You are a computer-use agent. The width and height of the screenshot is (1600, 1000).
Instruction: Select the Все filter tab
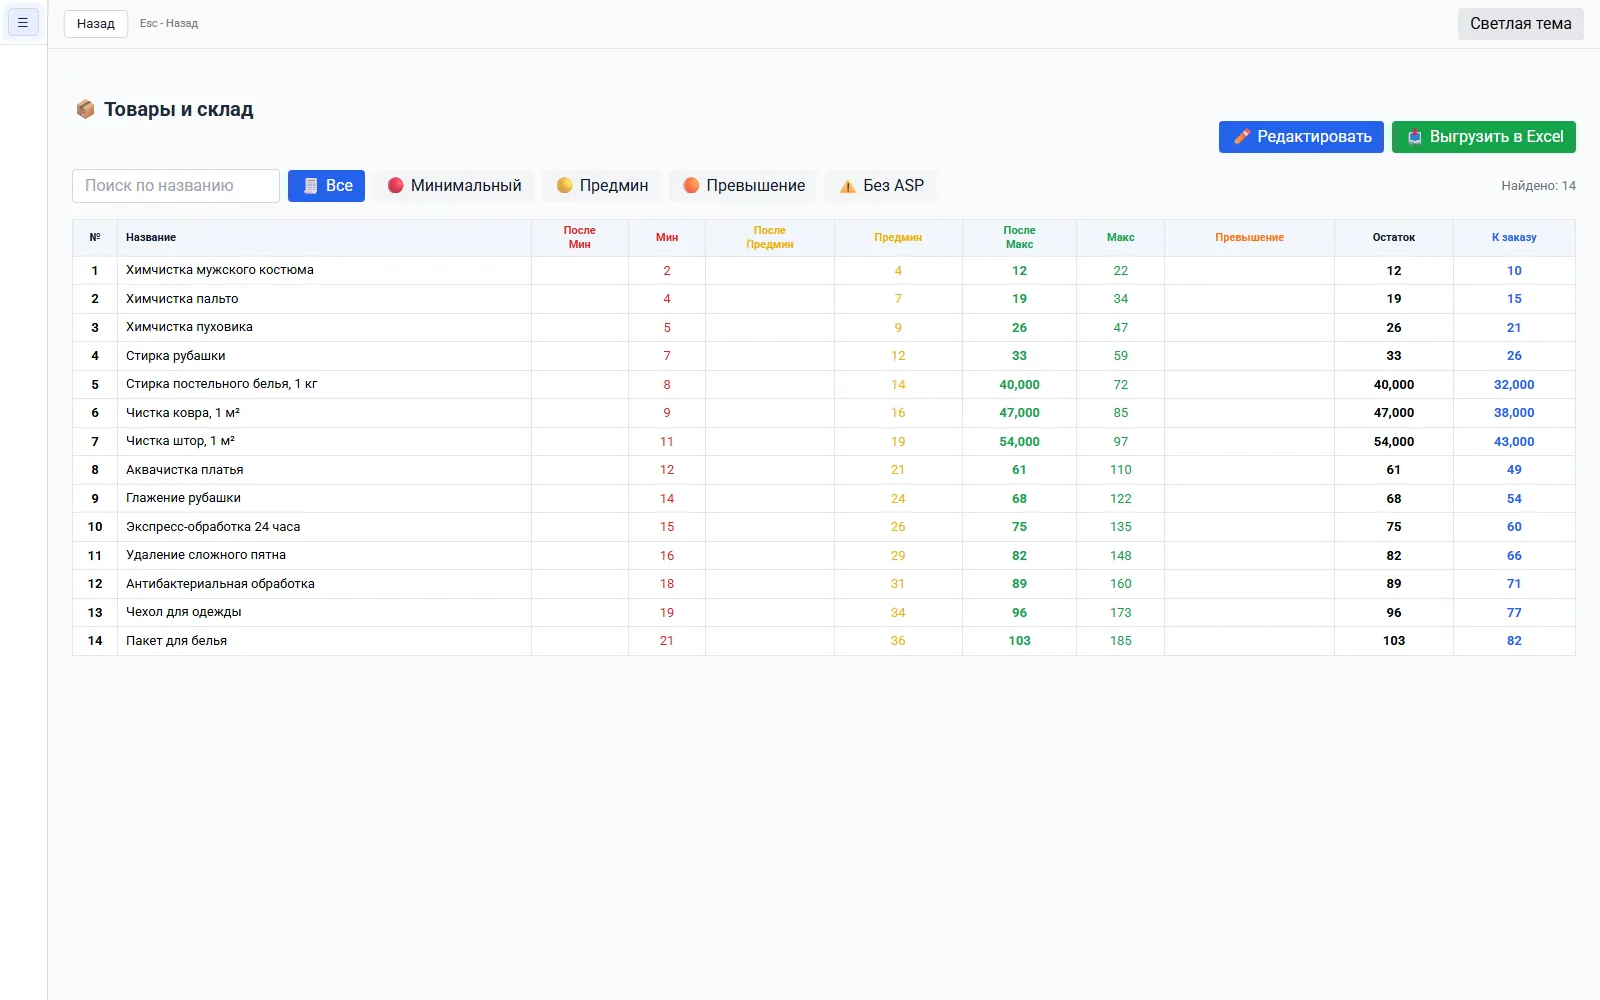point(327,186)
